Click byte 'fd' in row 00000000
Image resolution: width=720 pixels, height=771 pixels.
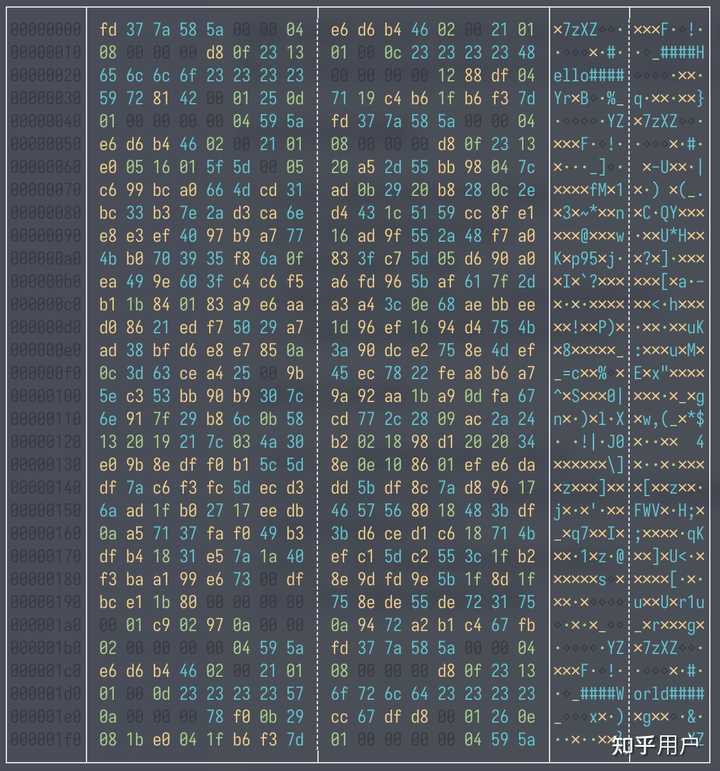click(108, 30)
